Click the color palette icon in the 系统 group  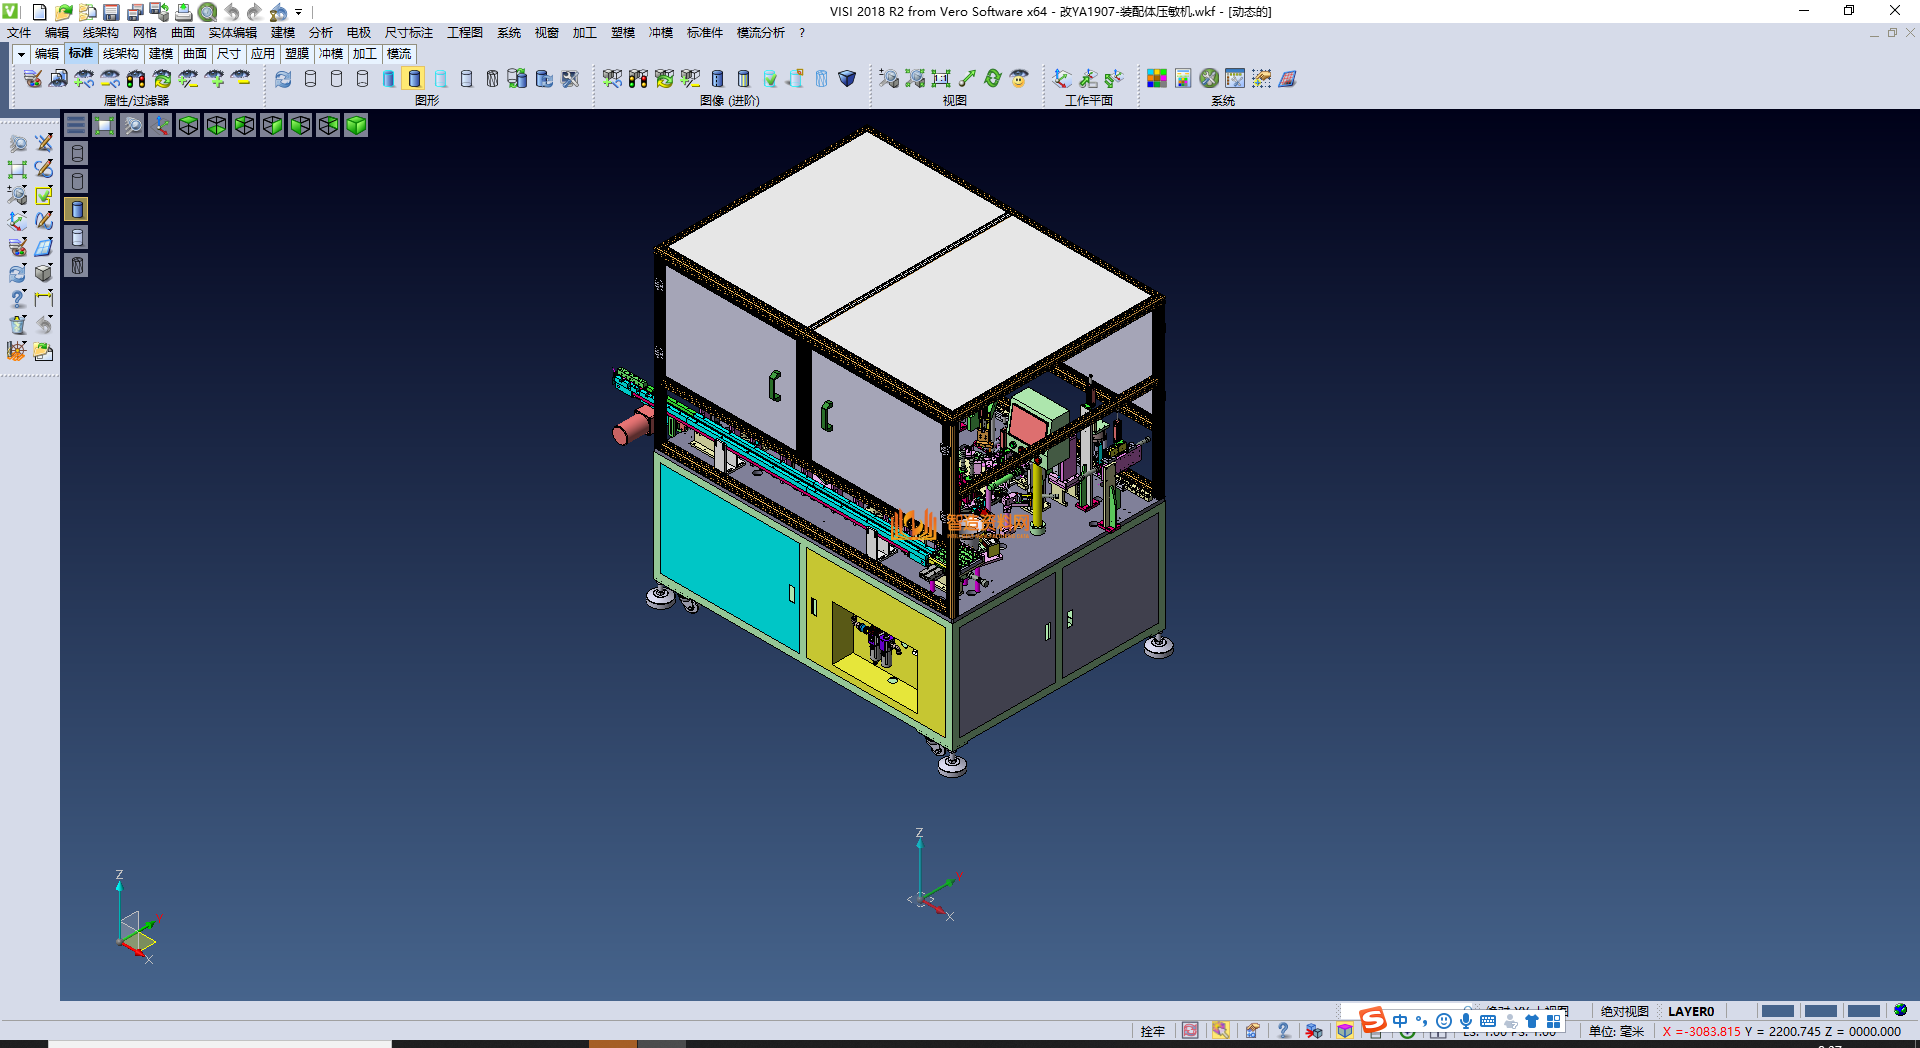(1157, 79)
